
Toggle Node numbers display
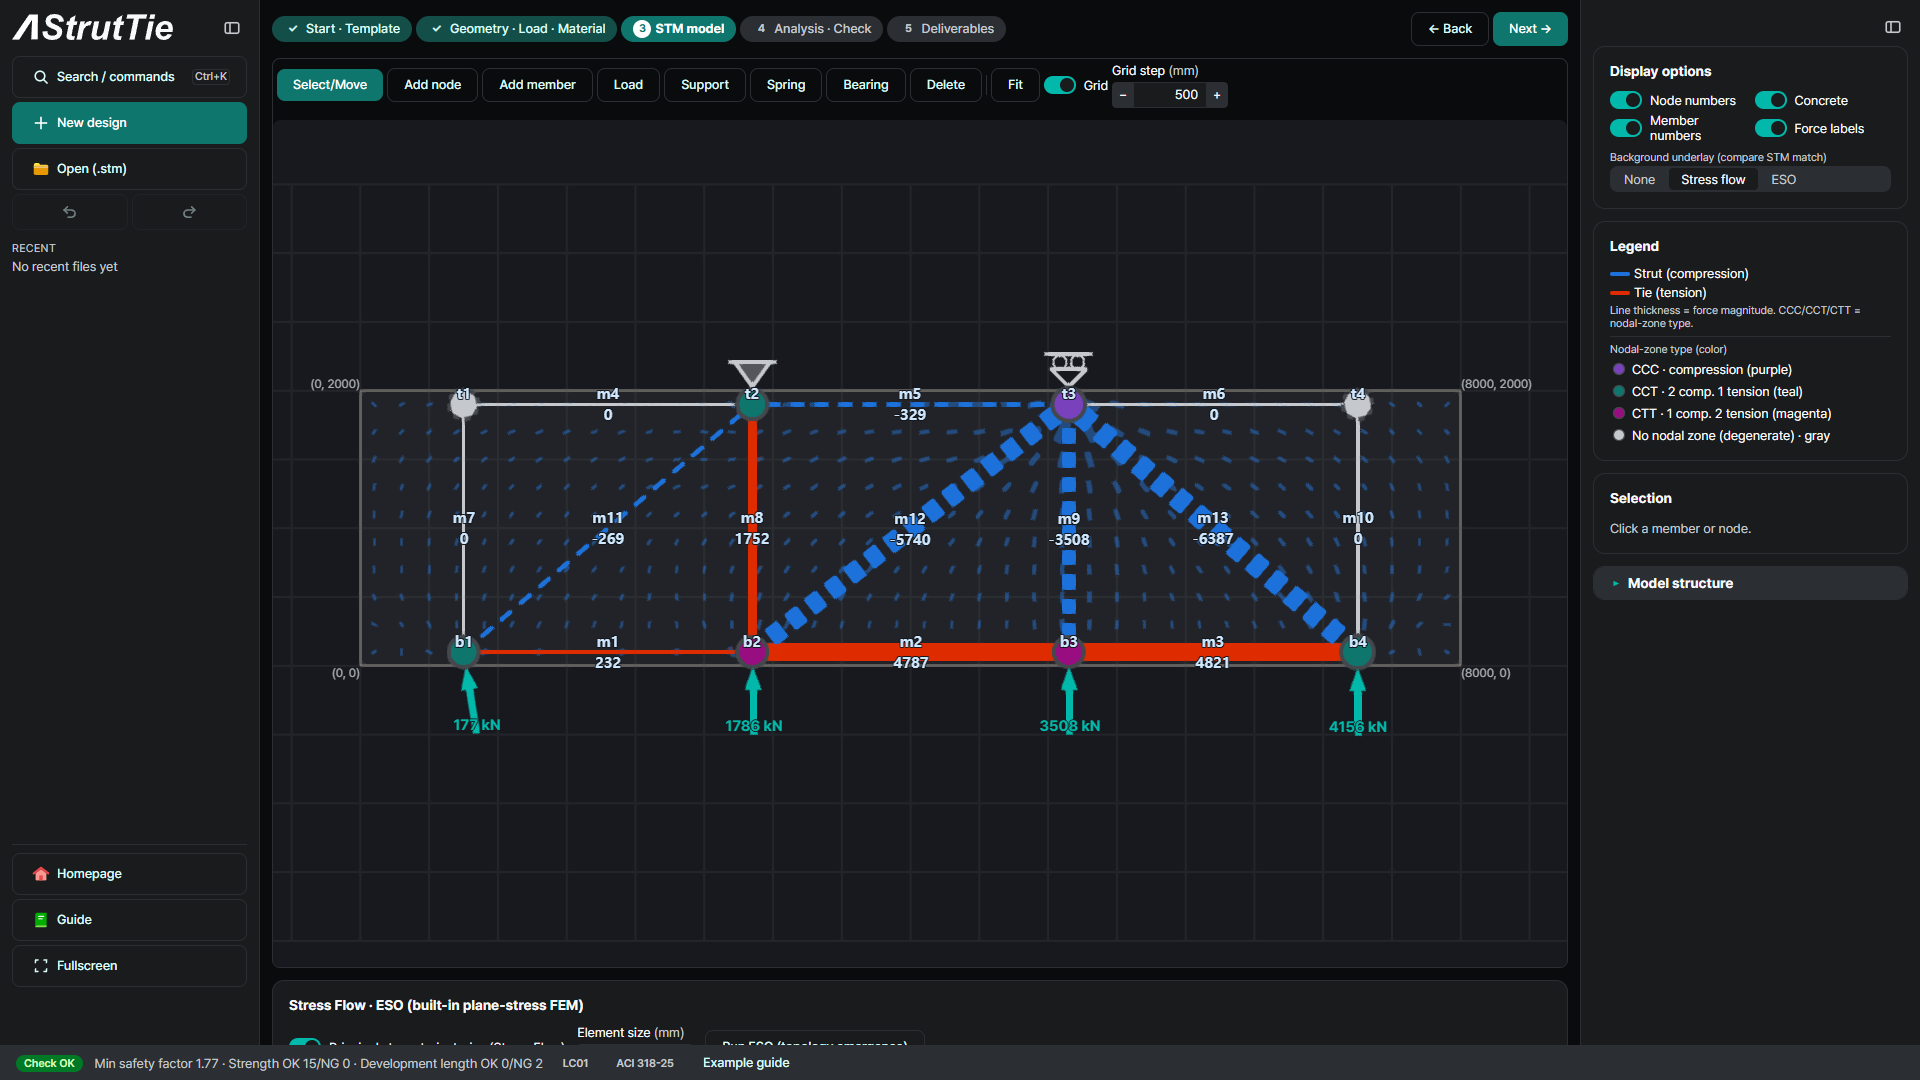pos(1626,100)
